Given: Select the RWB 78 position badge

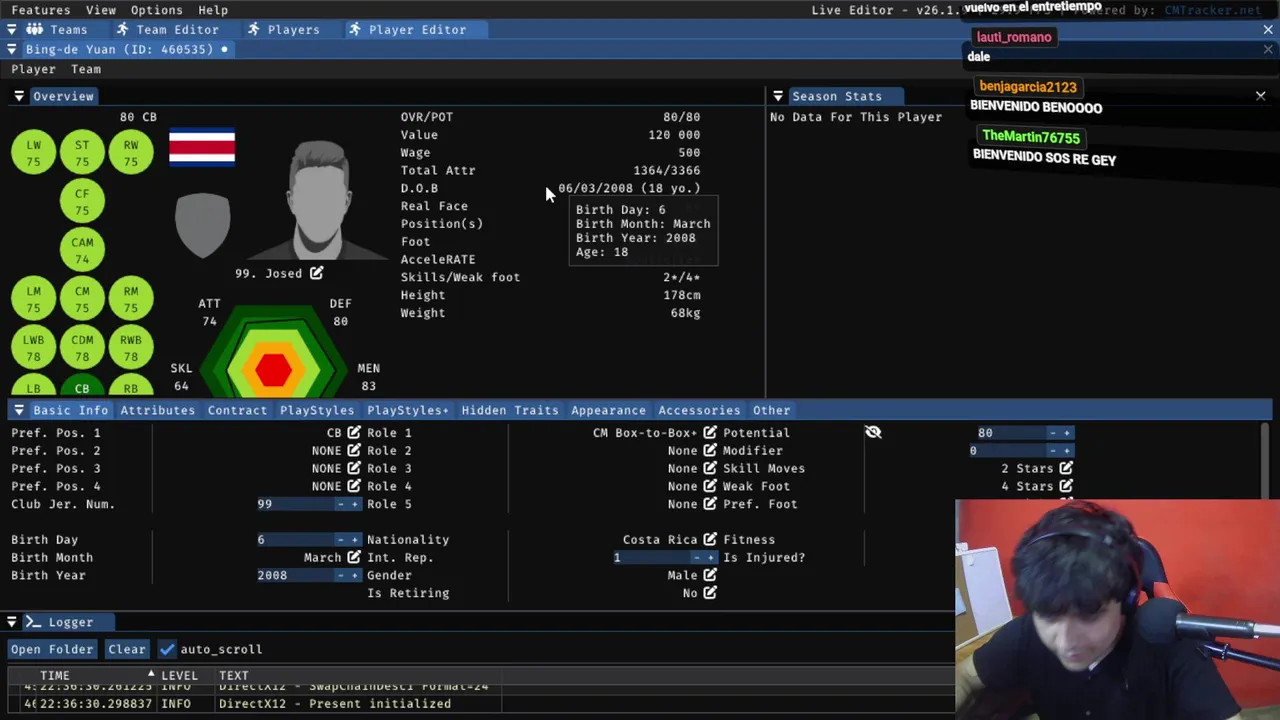Looking at the screenshot, I should click(131, 348).
